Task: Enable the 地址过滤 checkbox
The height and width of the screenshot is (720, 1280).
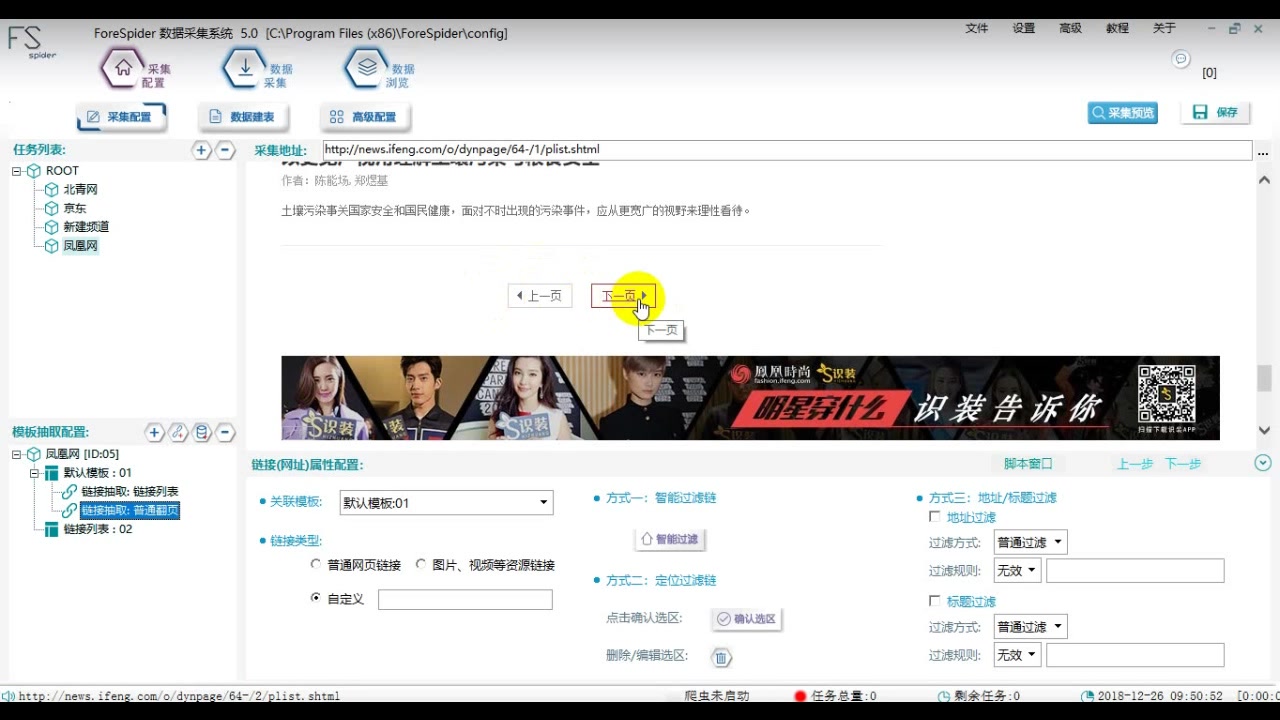Action: 935,516
